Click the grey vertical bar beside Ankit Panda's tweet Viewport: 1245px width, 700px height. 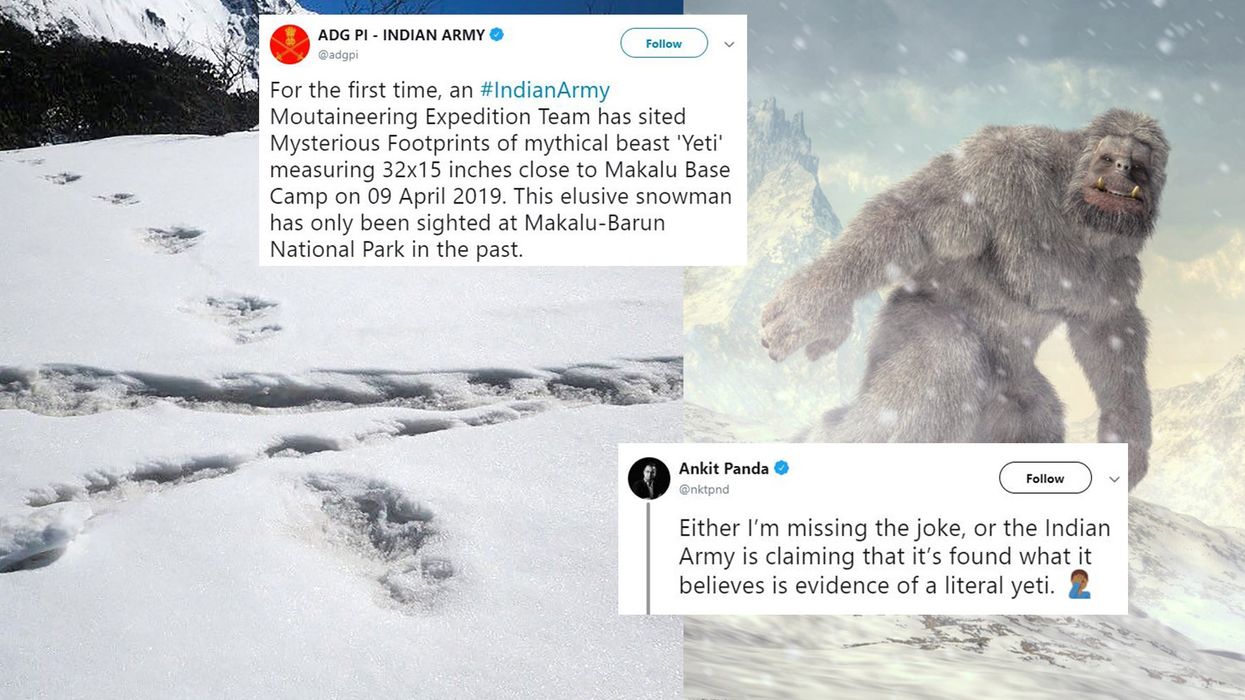coord(648,558)
